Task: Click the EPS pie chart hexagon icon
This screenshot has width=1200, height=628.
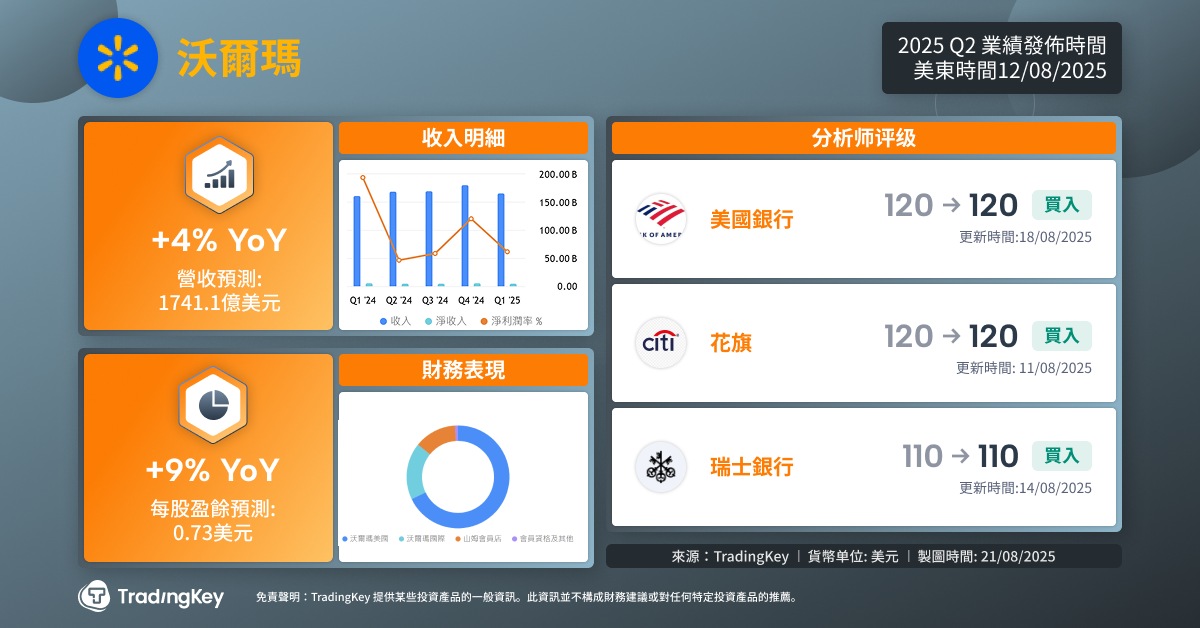Action: [212, 405]
